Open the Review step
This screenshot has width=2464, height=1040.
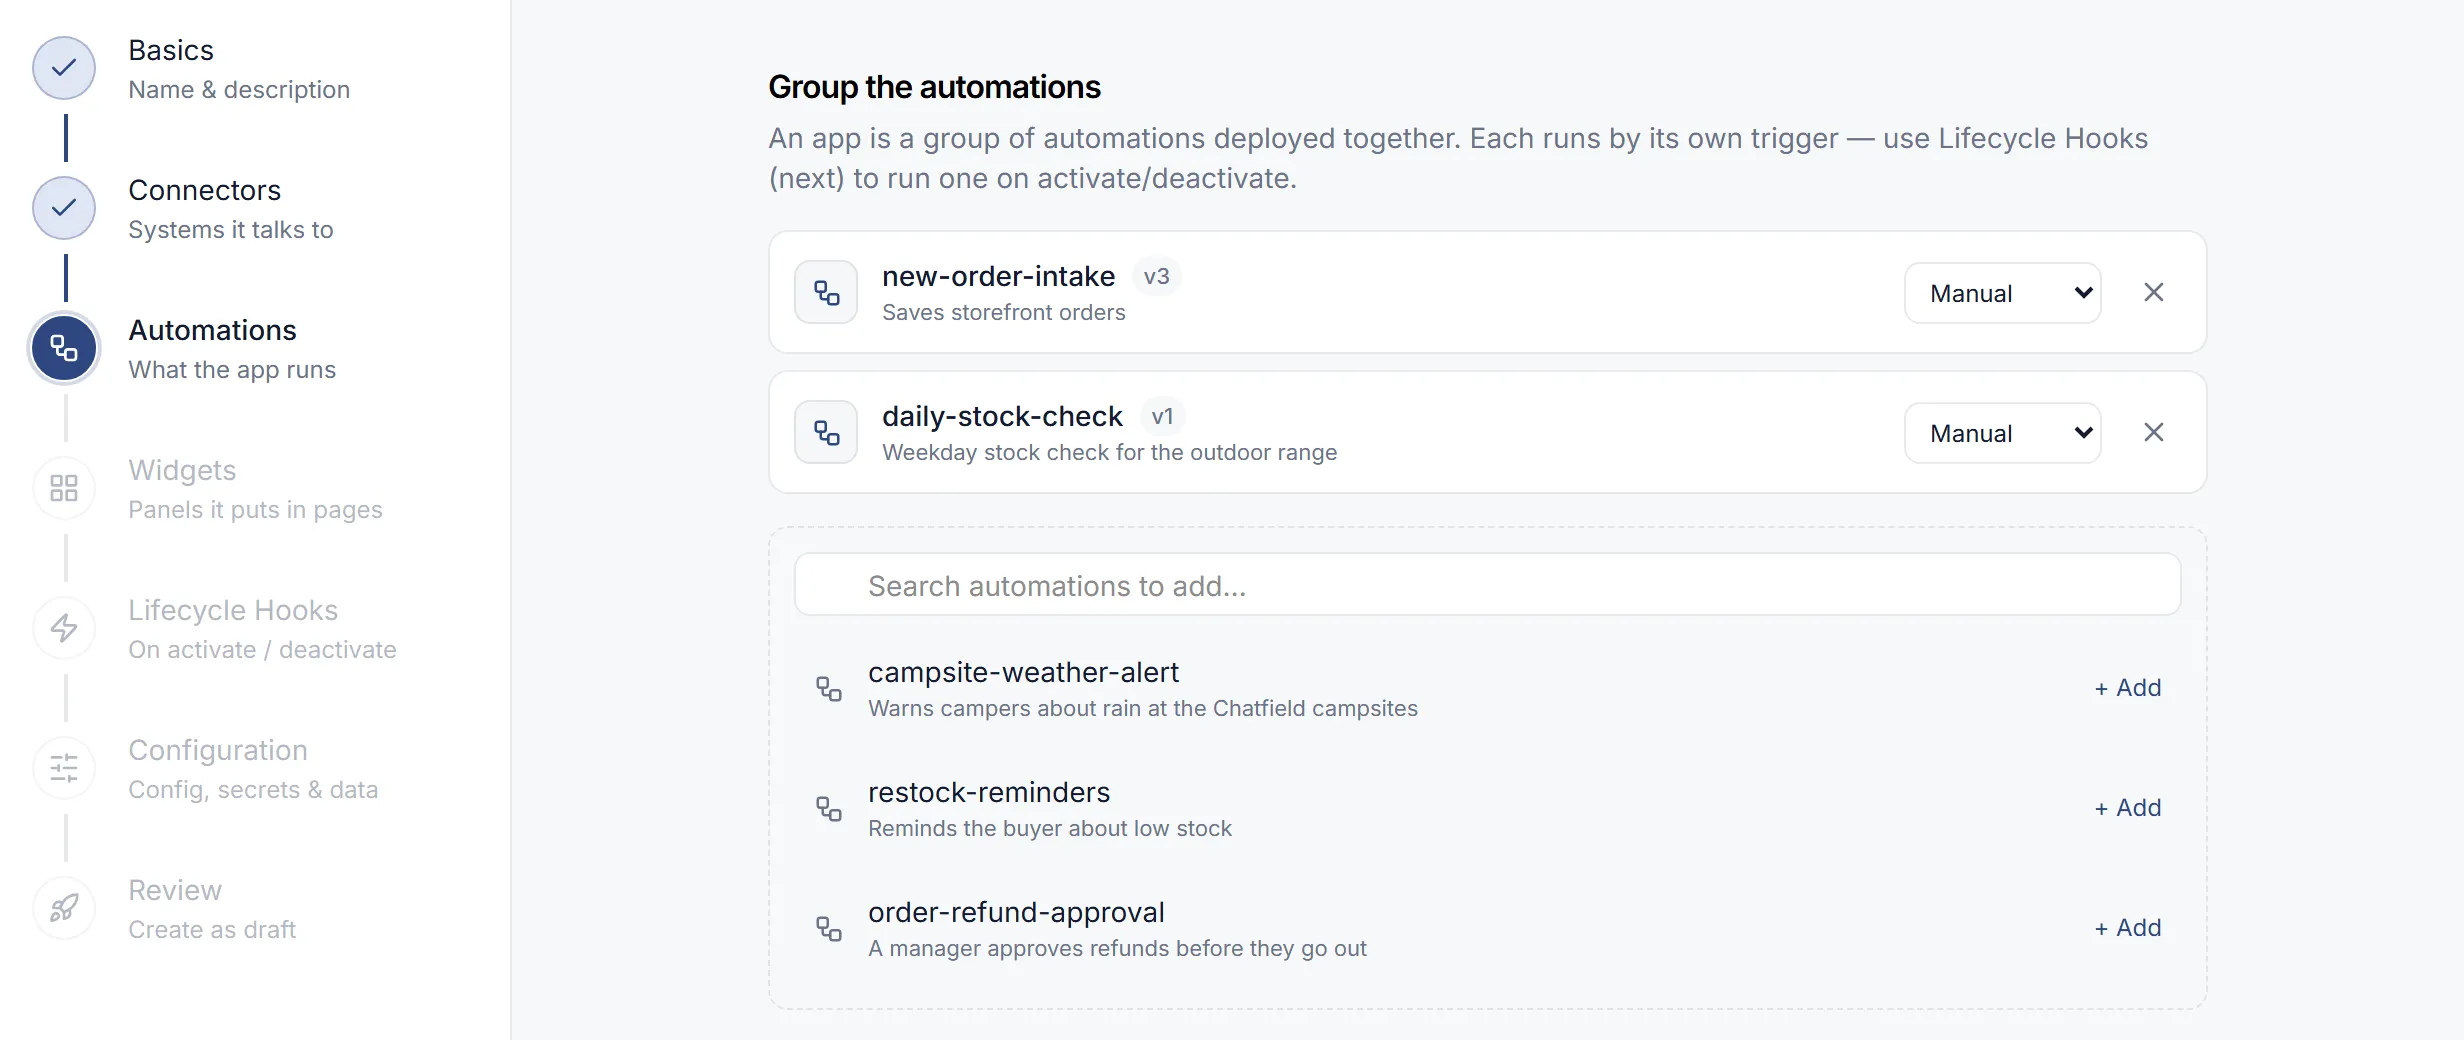[x=175, y=890]
